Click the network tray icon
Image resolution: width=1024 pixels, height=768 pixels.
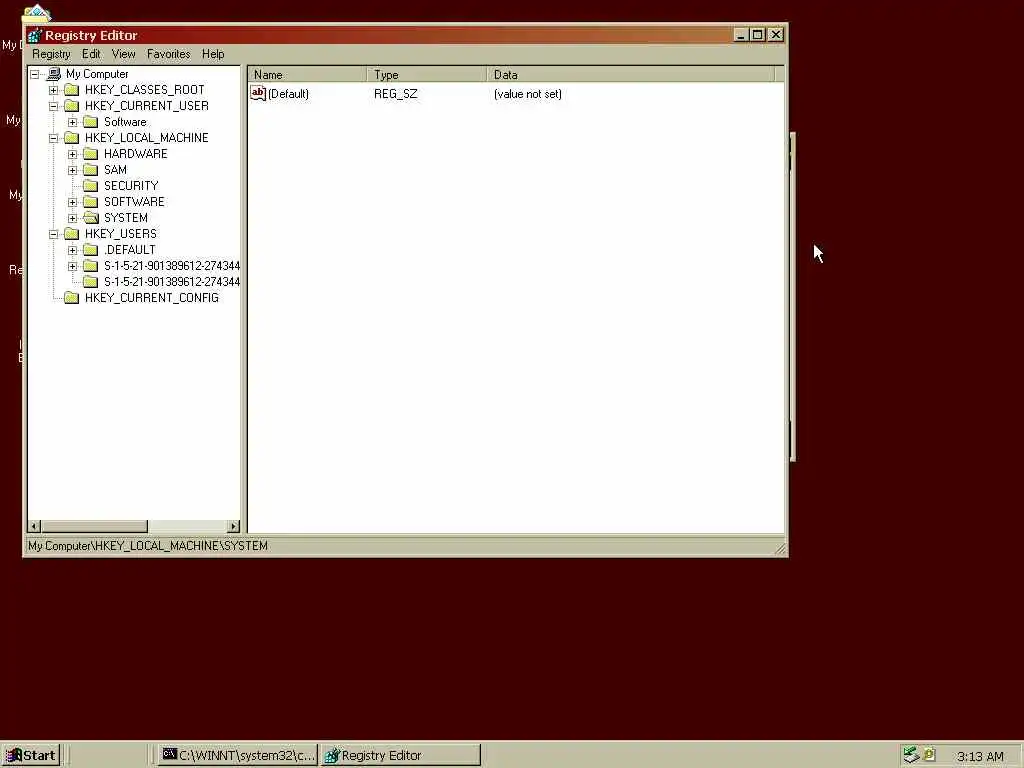coord(911,755)
